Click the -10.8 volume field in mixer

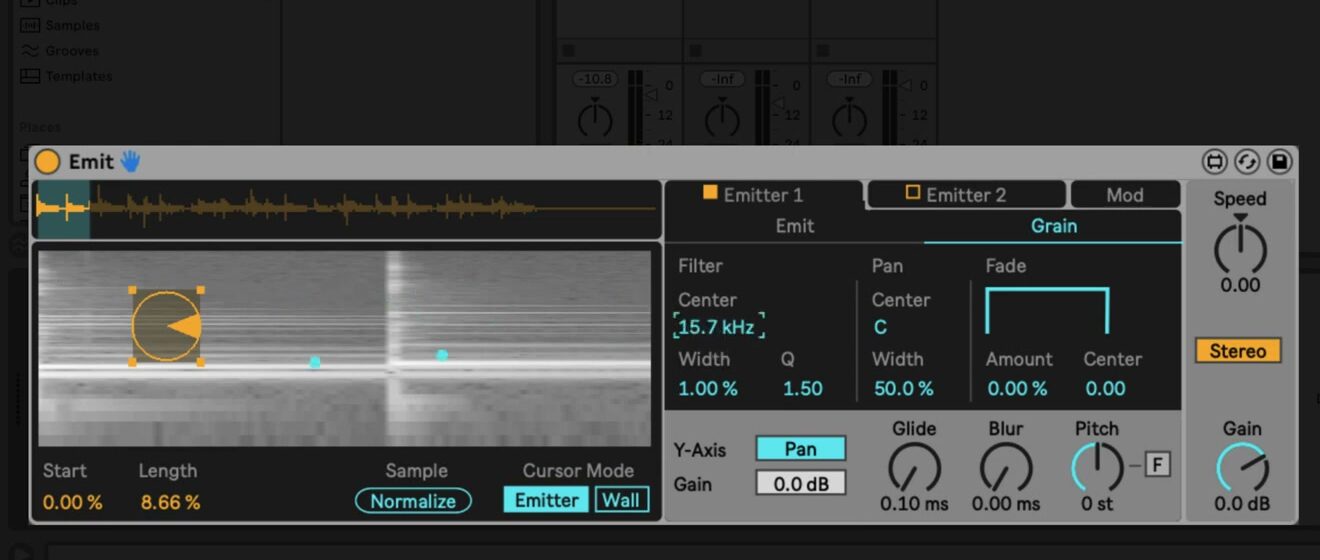[x=594, y=78]
